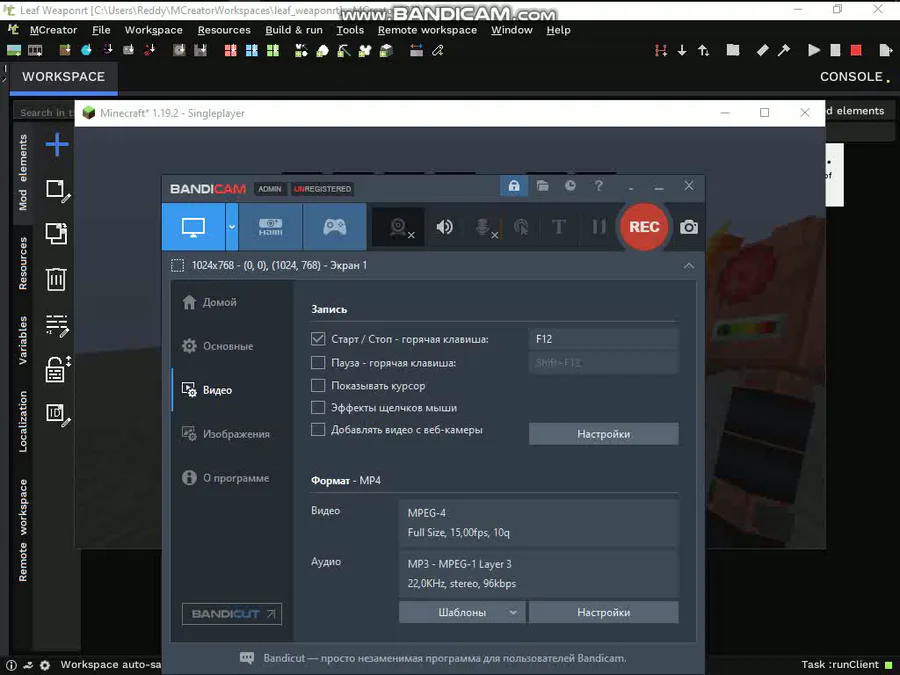This screenshot has width=900, height=675.
Task: Click the build hammer icon in MCreator toolbar
Action: (x=783, y=51)
